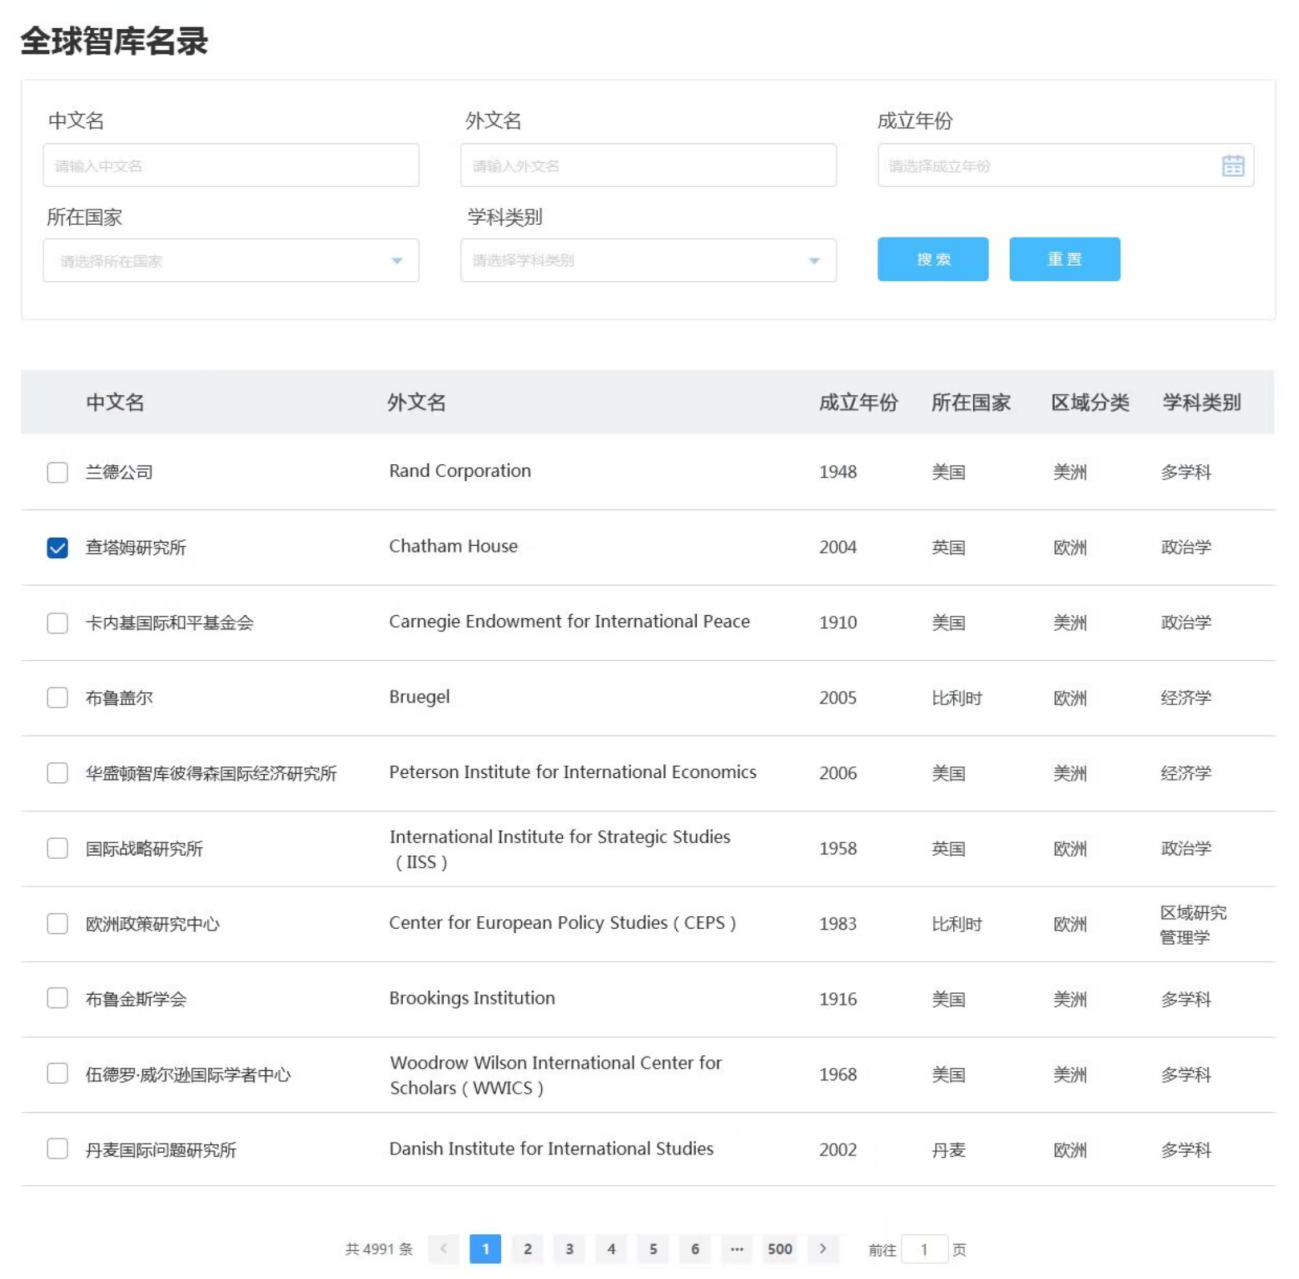The width and height of the screenshot is (1299, 1279).
Task: Click the 所在国家 column header
Action: pos(971,403)
